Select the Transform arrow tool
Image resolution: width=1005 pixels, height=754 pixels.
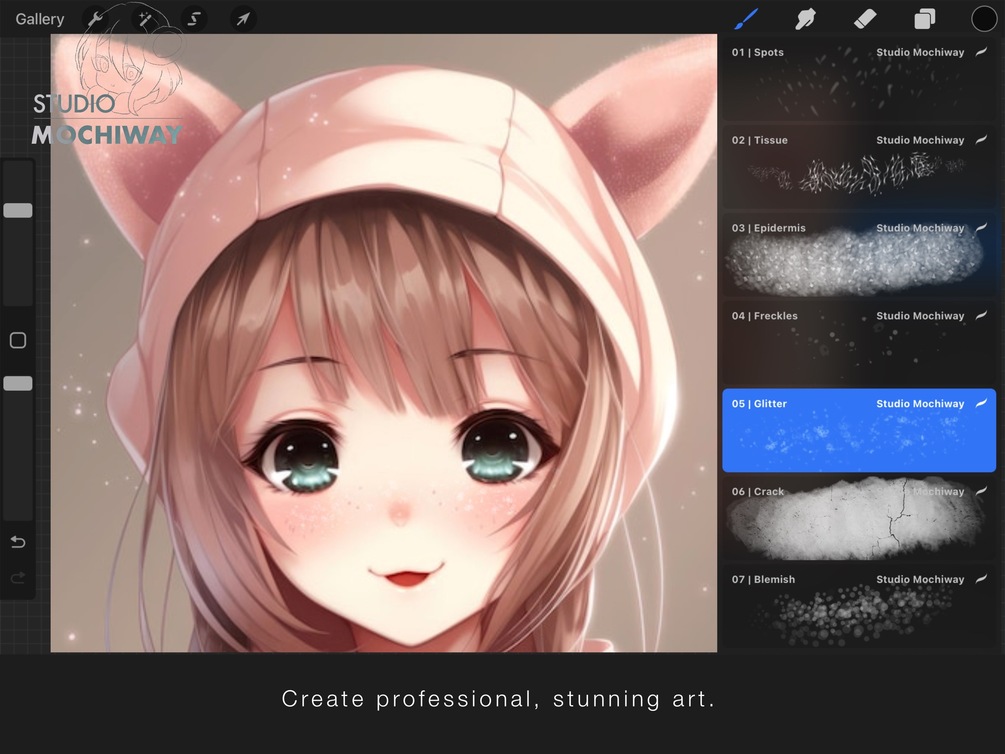(x=242, y=19)
